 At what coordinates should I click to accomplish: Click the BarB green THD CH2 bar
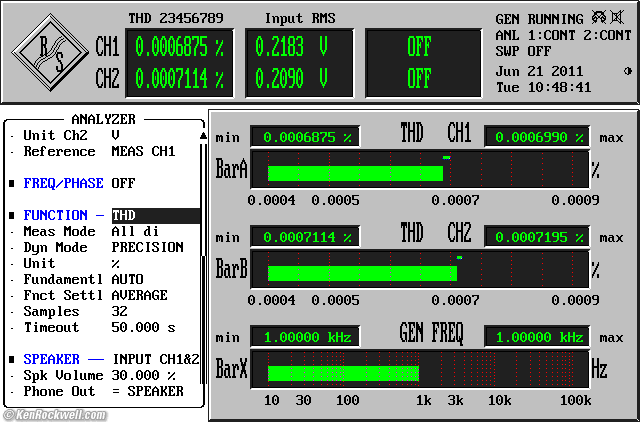[x=362, y=273]
